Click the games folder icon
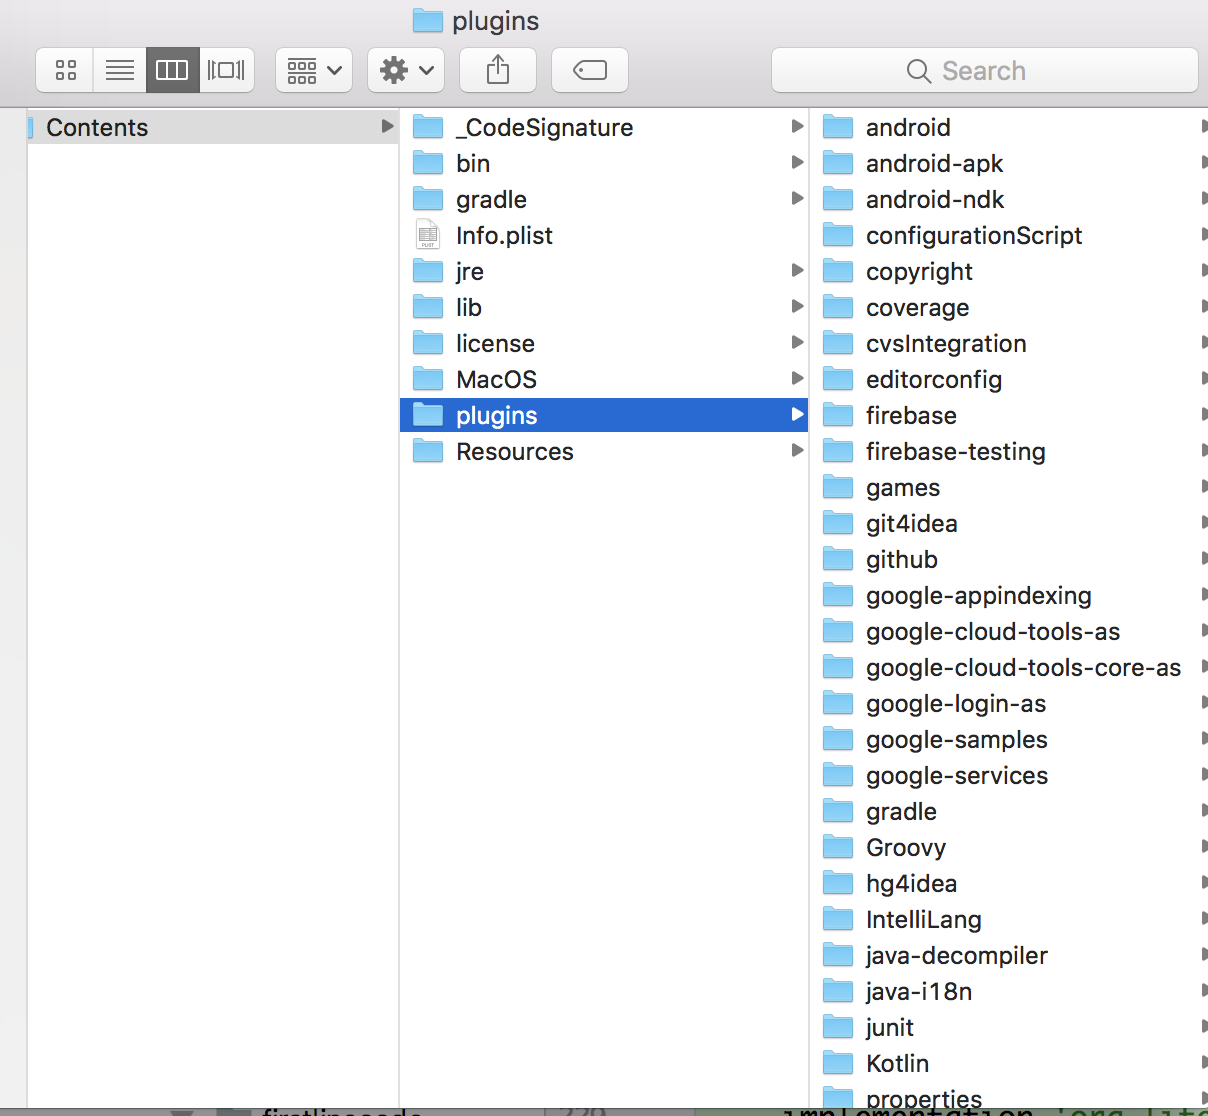The width and height of the screenshot is (1208, 1116). pos(838,487)
